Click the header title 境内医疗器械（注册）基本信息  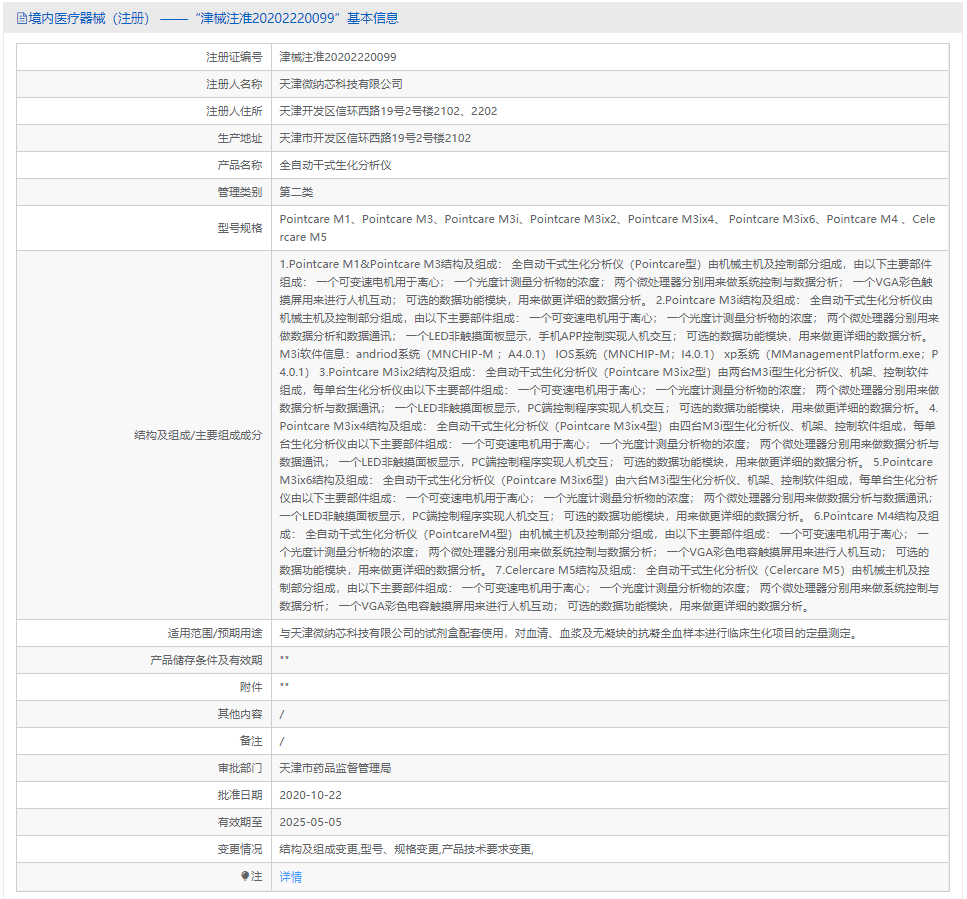coord(213,18)
